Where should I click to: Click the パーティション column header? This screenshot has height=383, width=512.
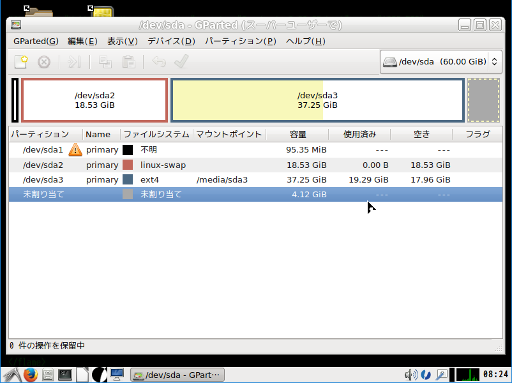(x=45, y=134)
